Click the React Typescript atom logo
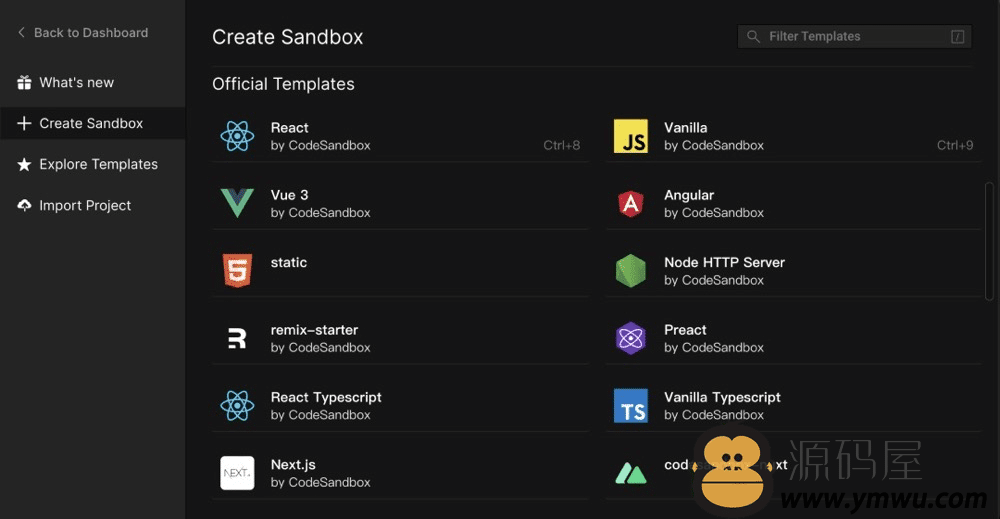The image size is (1000, 519). [237, 406]
